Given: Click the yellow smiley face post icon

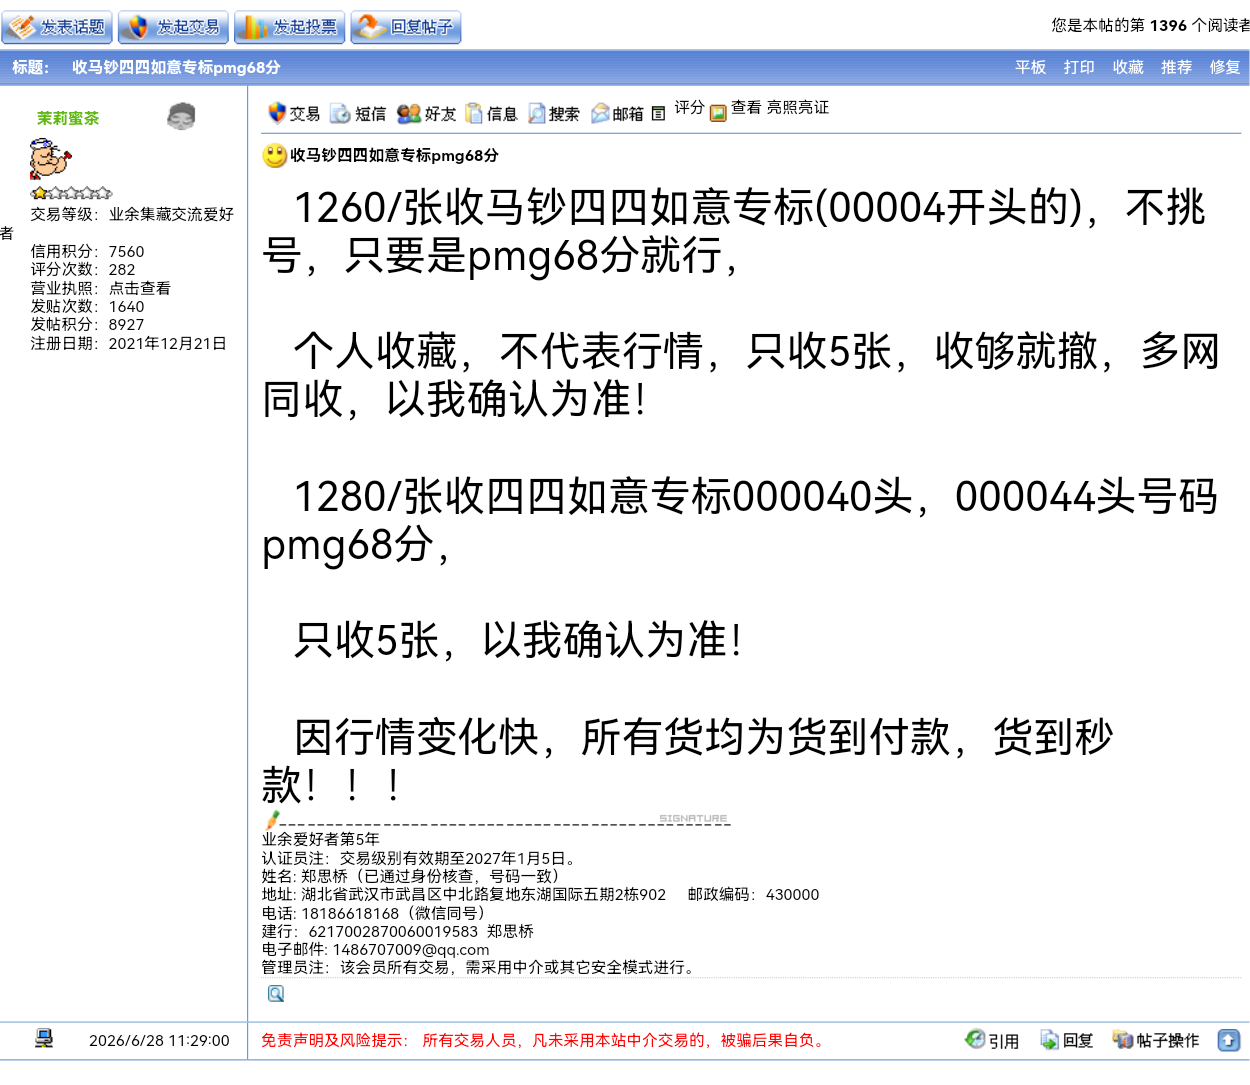Looking at the screenshot, I should (x=274, y=155).
